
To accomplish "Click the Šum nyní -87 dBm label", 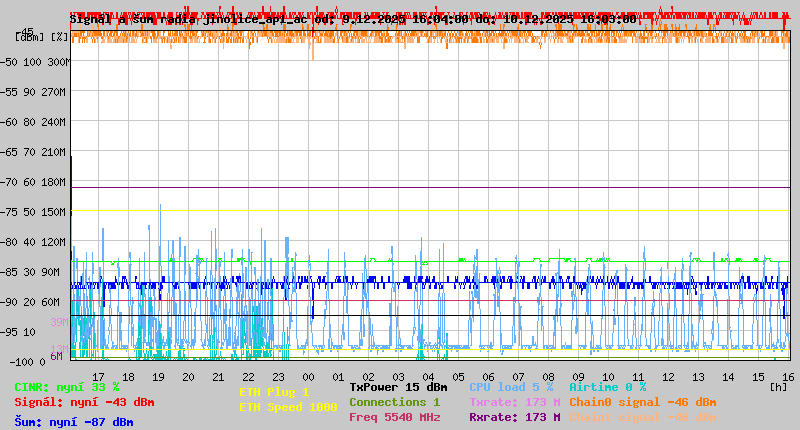I will pos(73,422).
